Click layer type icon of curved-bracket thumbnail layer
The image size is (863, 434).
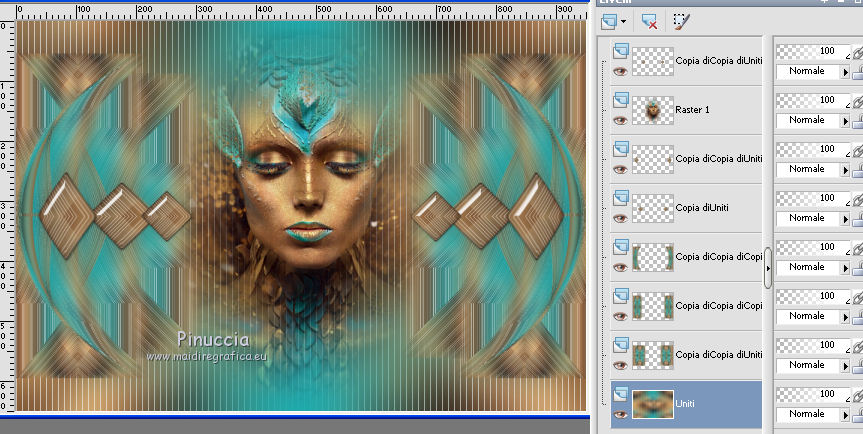click(x=621, y=246)
